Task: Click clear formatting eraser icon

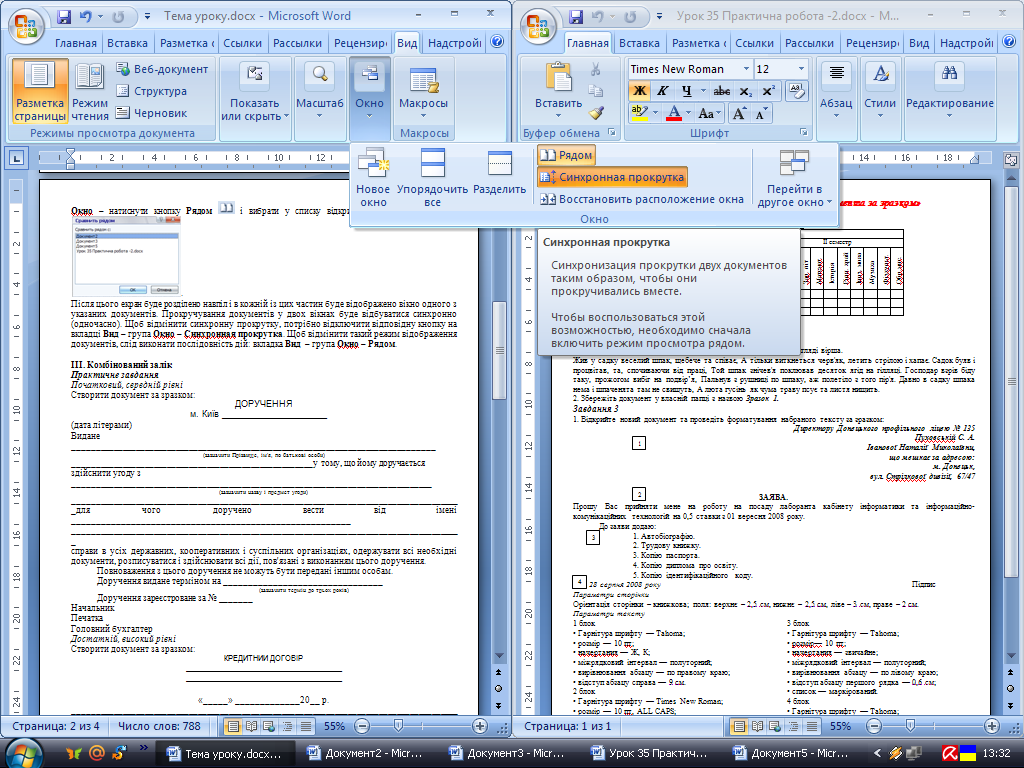Action: 797,91
